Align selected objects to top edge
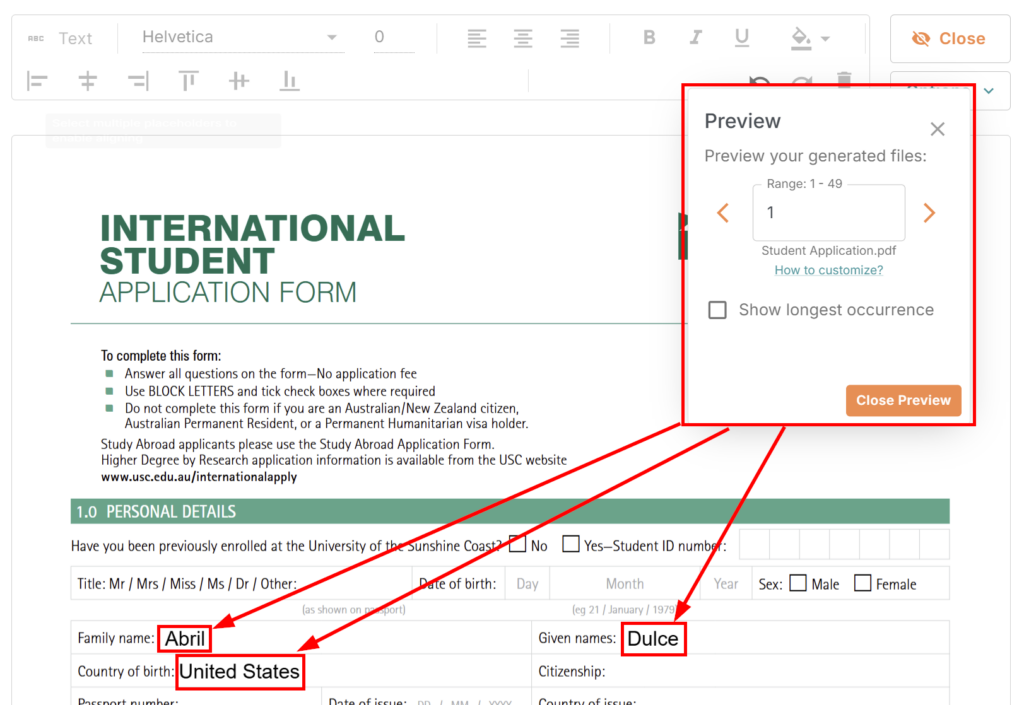 pos(188,81)
